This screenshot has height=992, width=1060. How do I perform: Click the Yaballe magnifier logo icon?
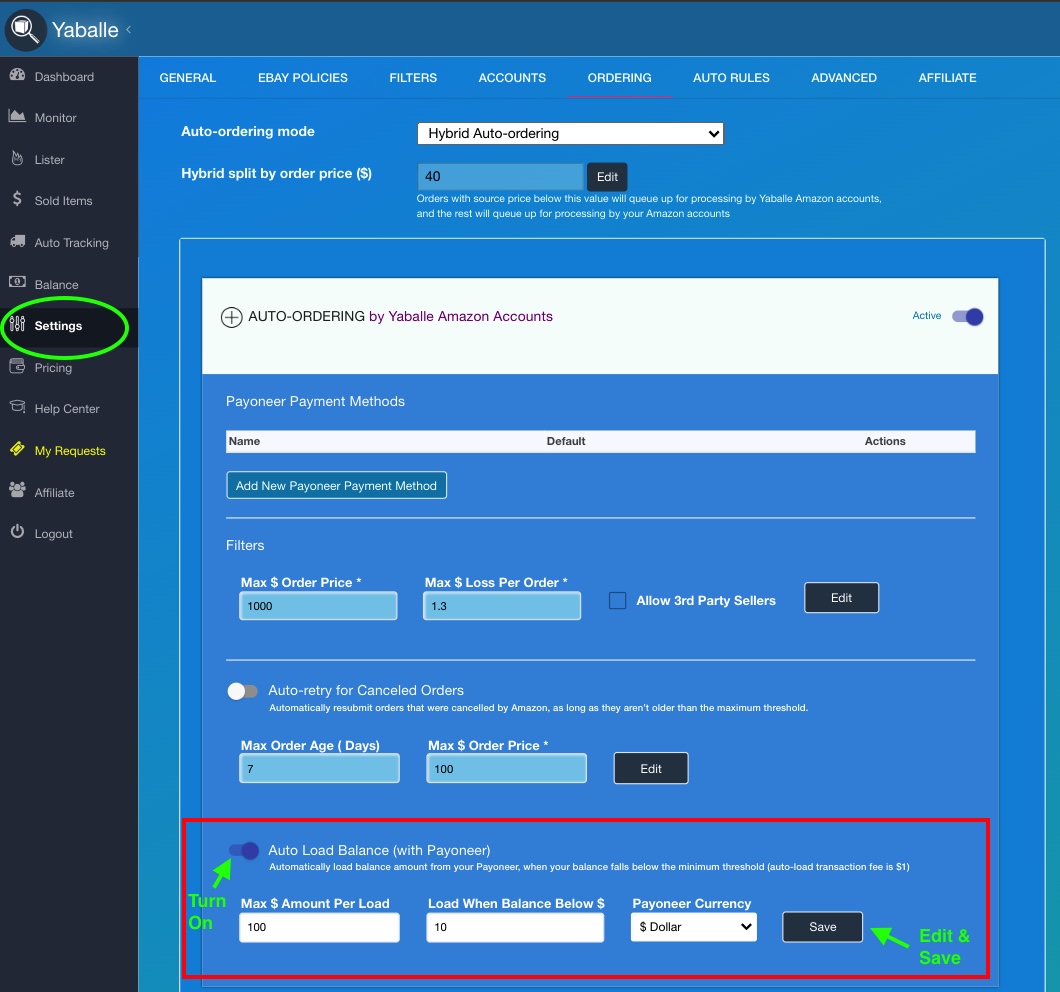tap(25, 30)
